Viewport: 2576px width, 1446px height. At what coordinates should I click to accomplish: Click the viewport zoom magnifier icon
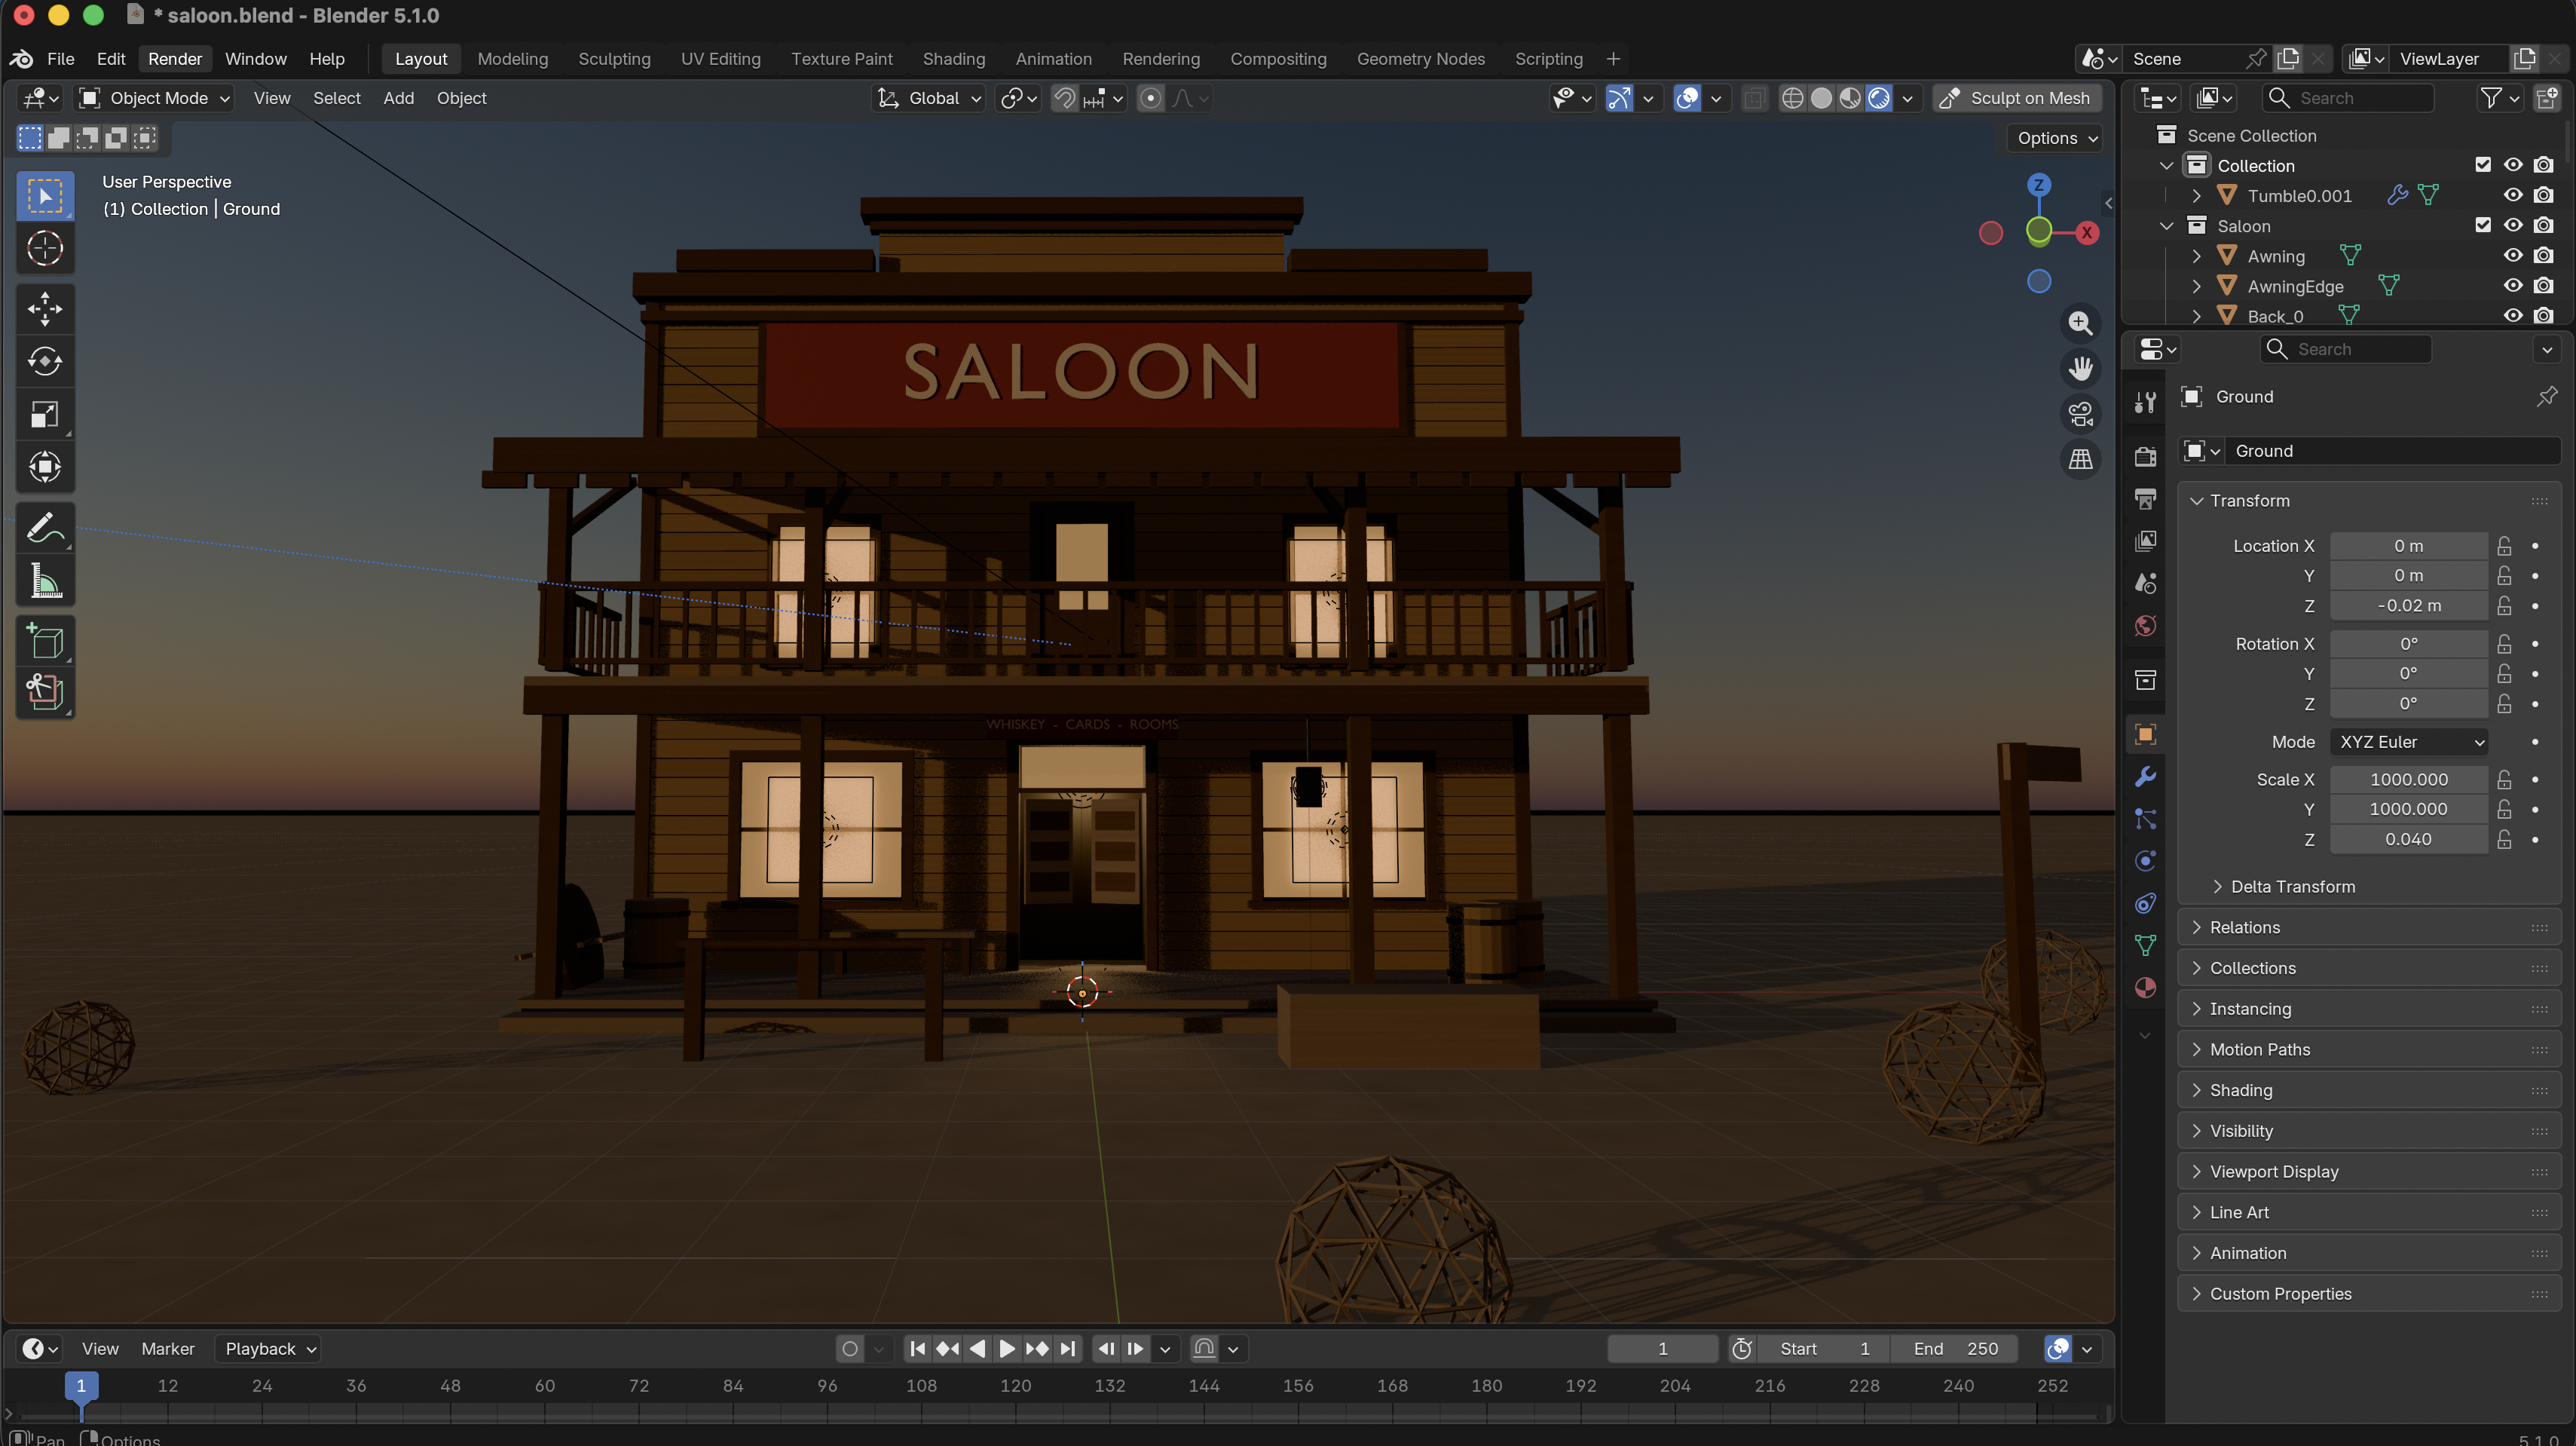click(x=2080, y=323)
